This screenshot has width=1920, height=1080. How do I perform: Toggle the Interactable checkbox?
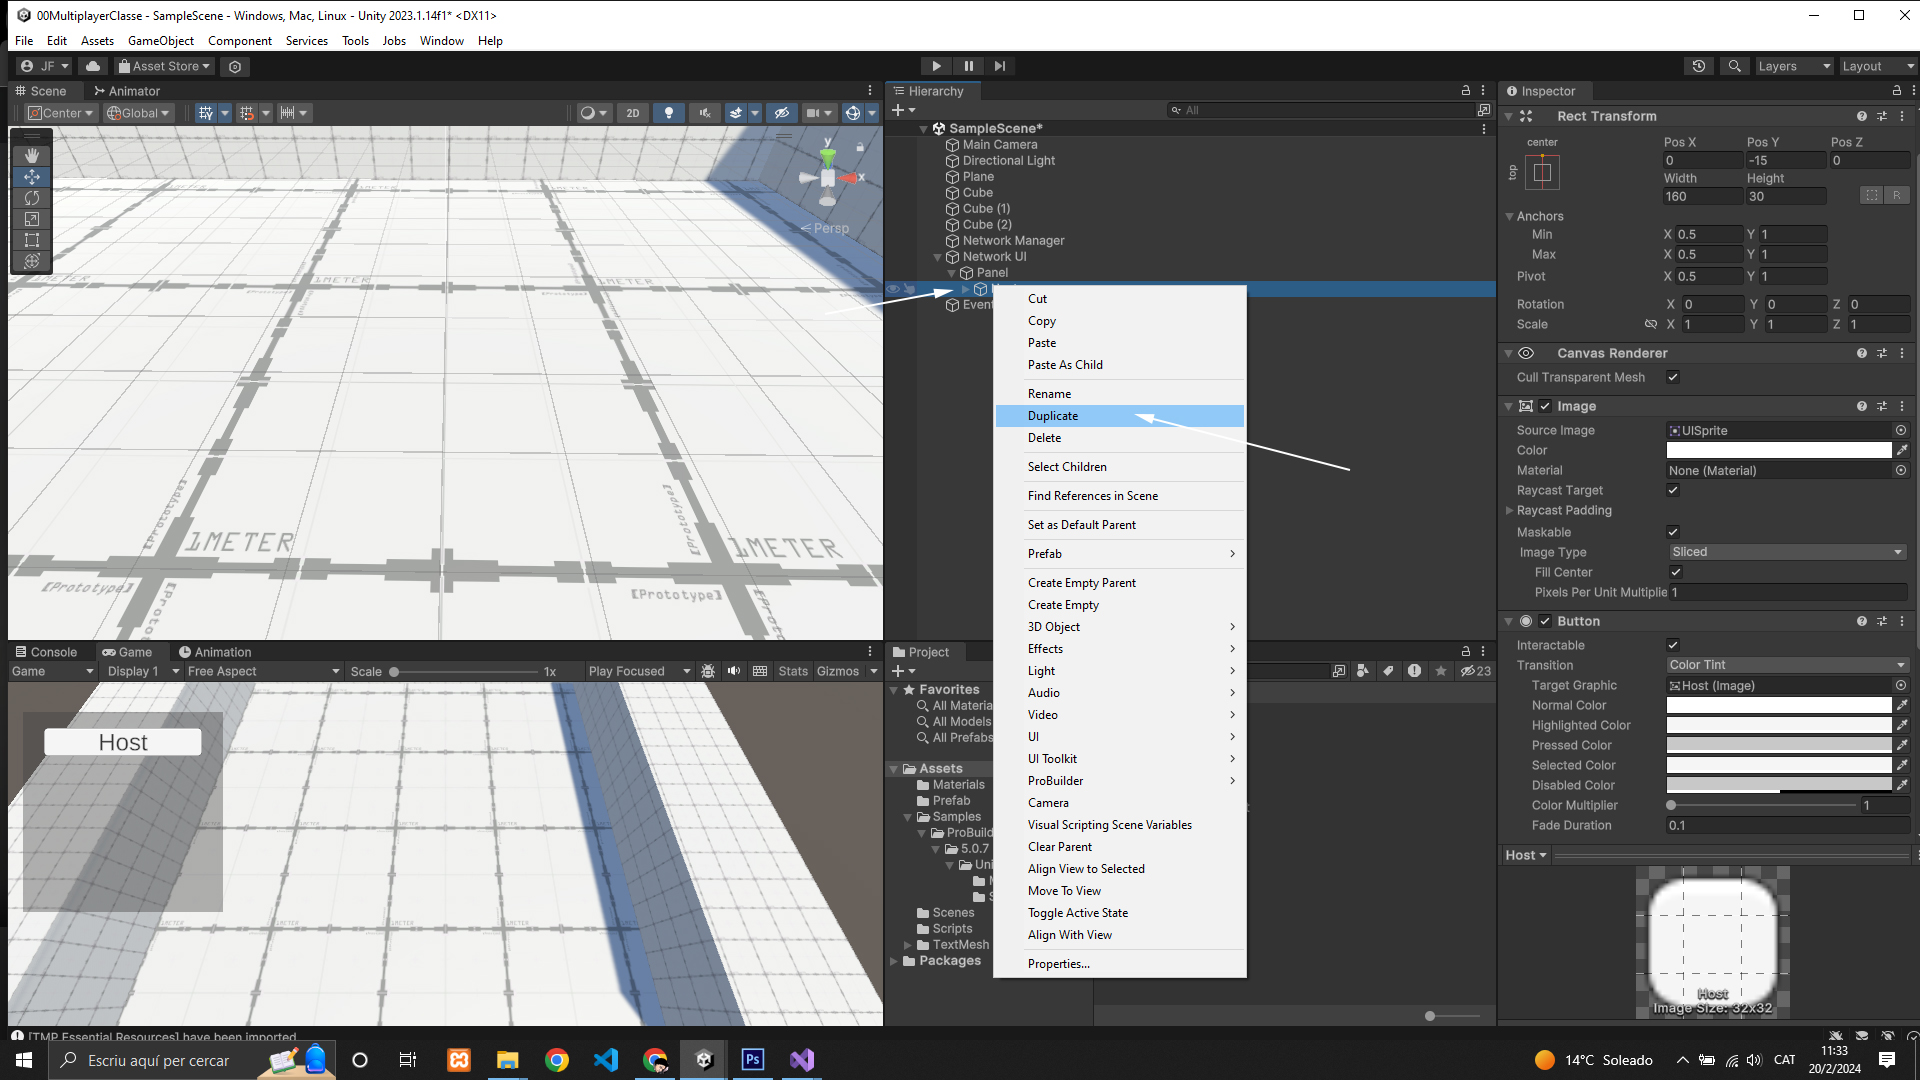point(1673,645)
